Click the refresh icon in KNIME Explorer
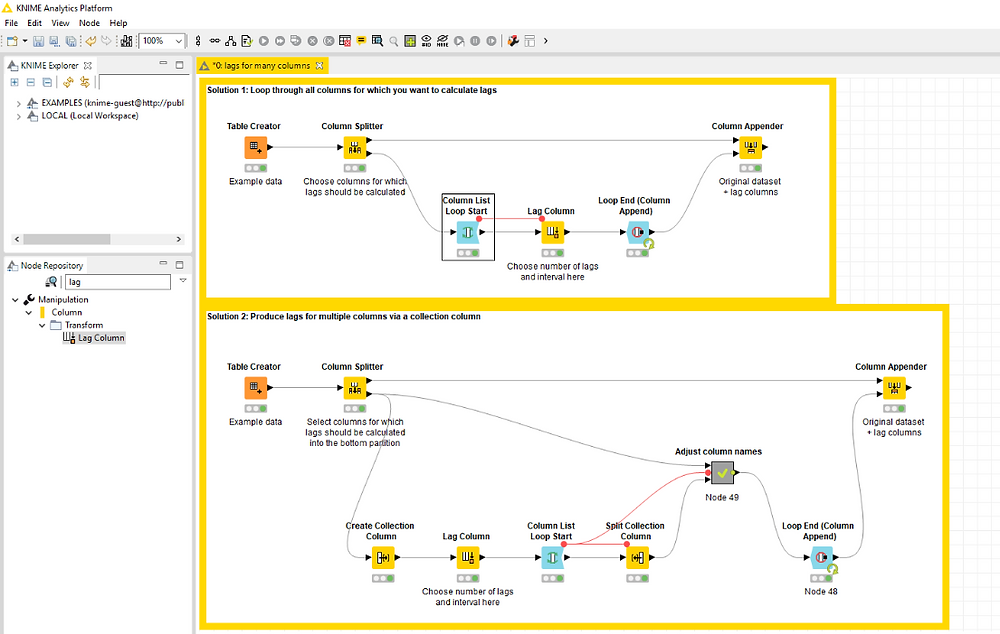The image size is (1000, 634). (68, 82)
